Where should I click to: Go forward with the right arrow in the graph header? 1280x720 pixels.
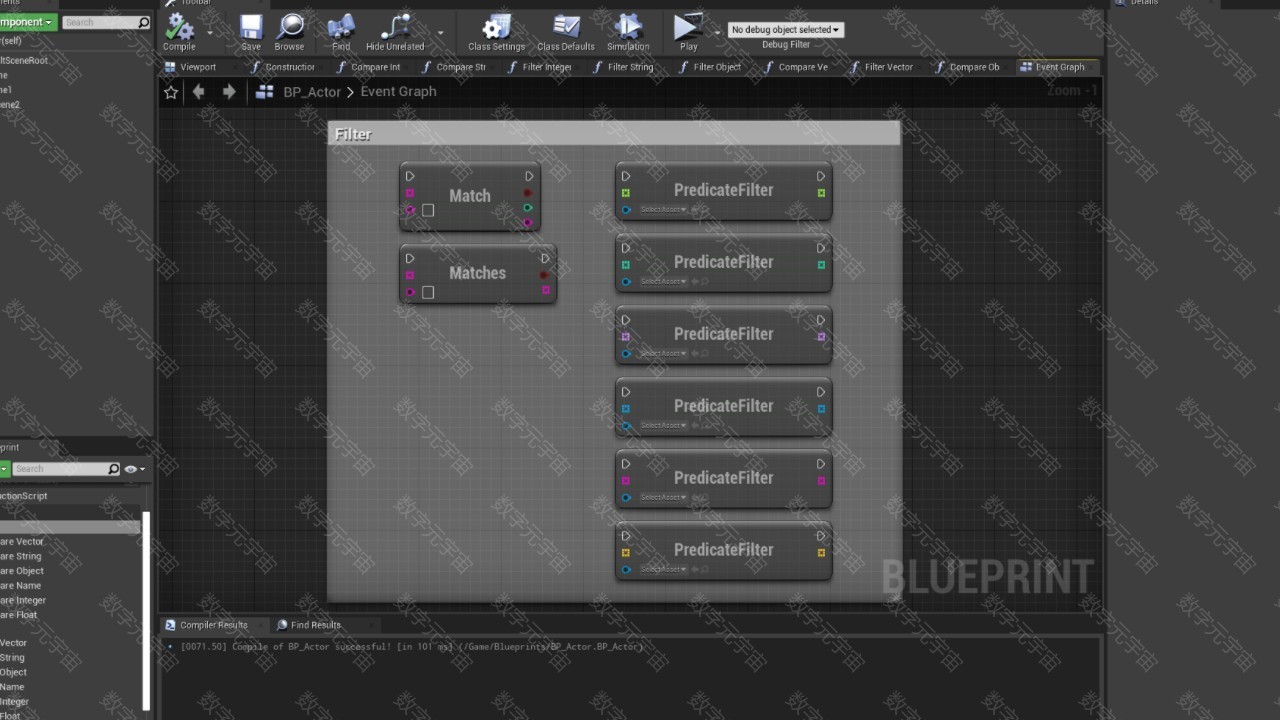[x=229, y=92]
